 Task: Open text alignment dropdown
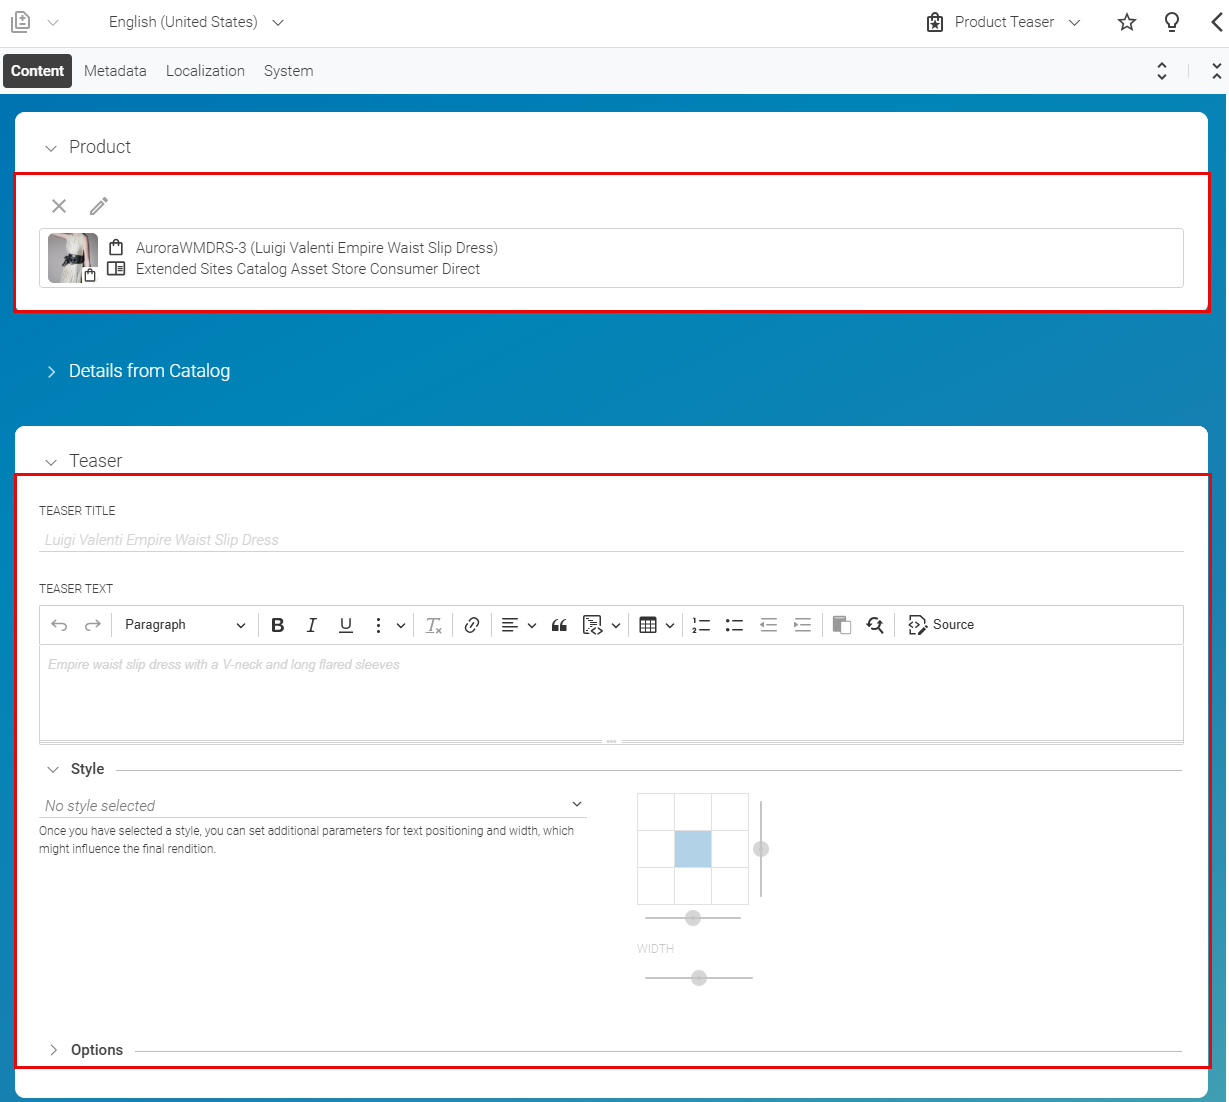coord(519,625)
